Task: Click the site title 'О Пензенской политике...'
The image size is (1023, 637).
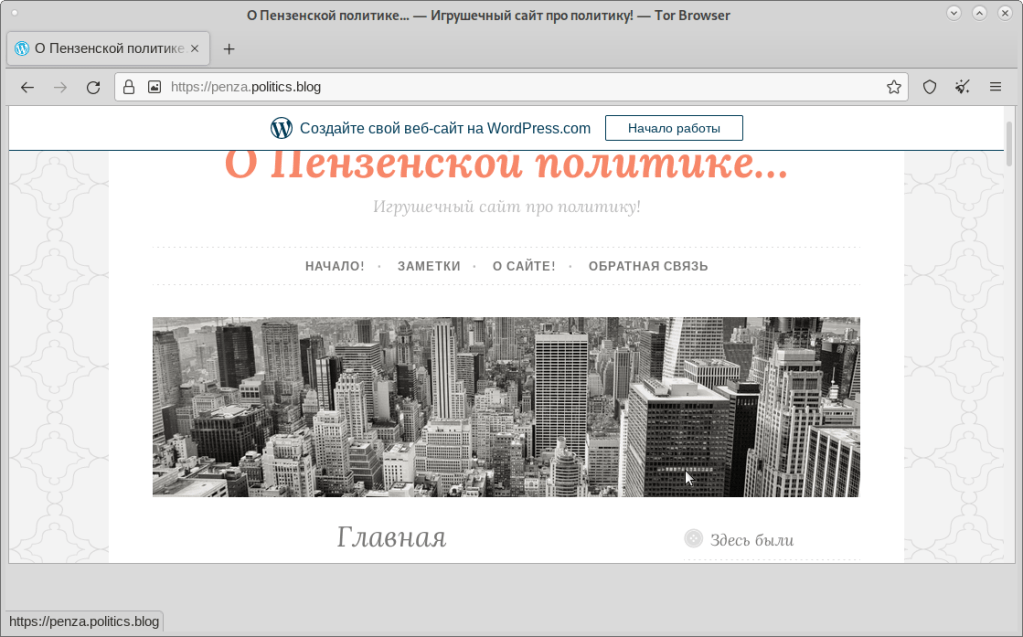Action: (506, 164)
